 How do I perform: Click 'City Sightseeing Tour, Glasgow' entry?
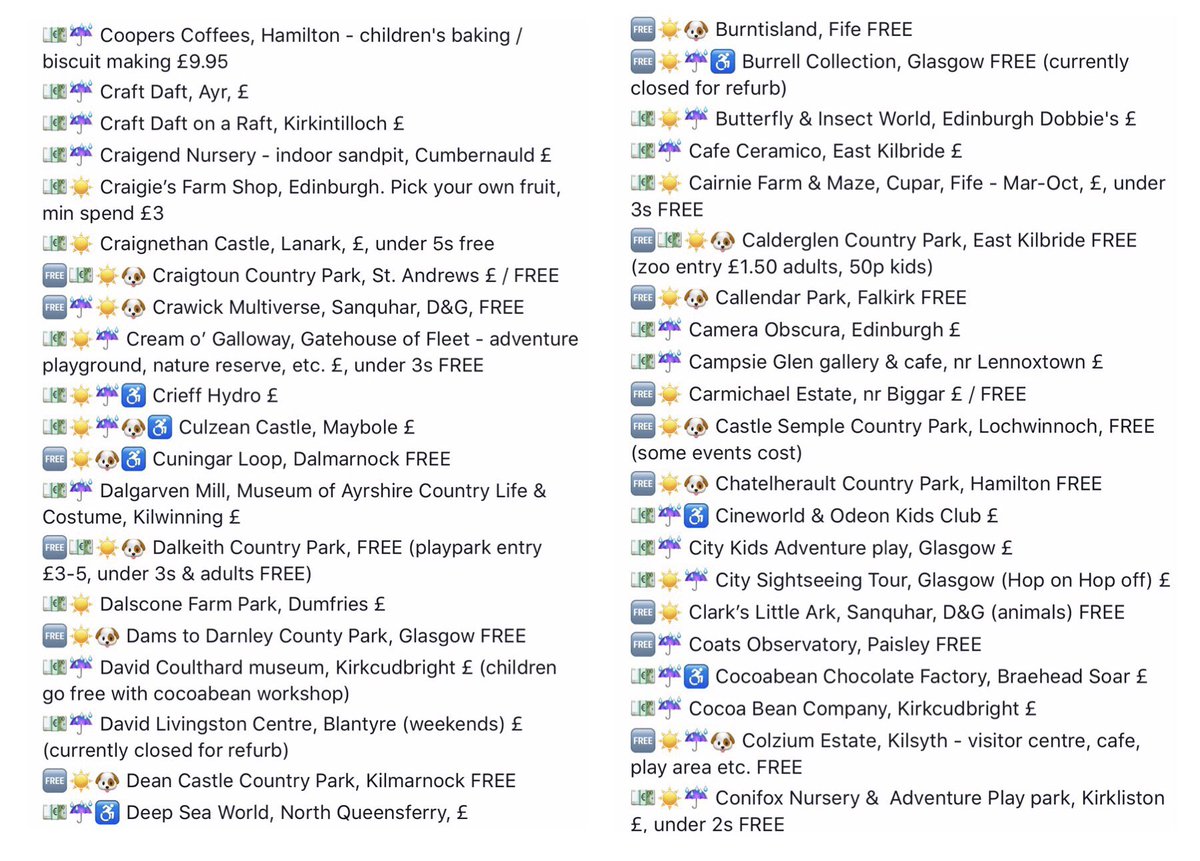point(901,581)
